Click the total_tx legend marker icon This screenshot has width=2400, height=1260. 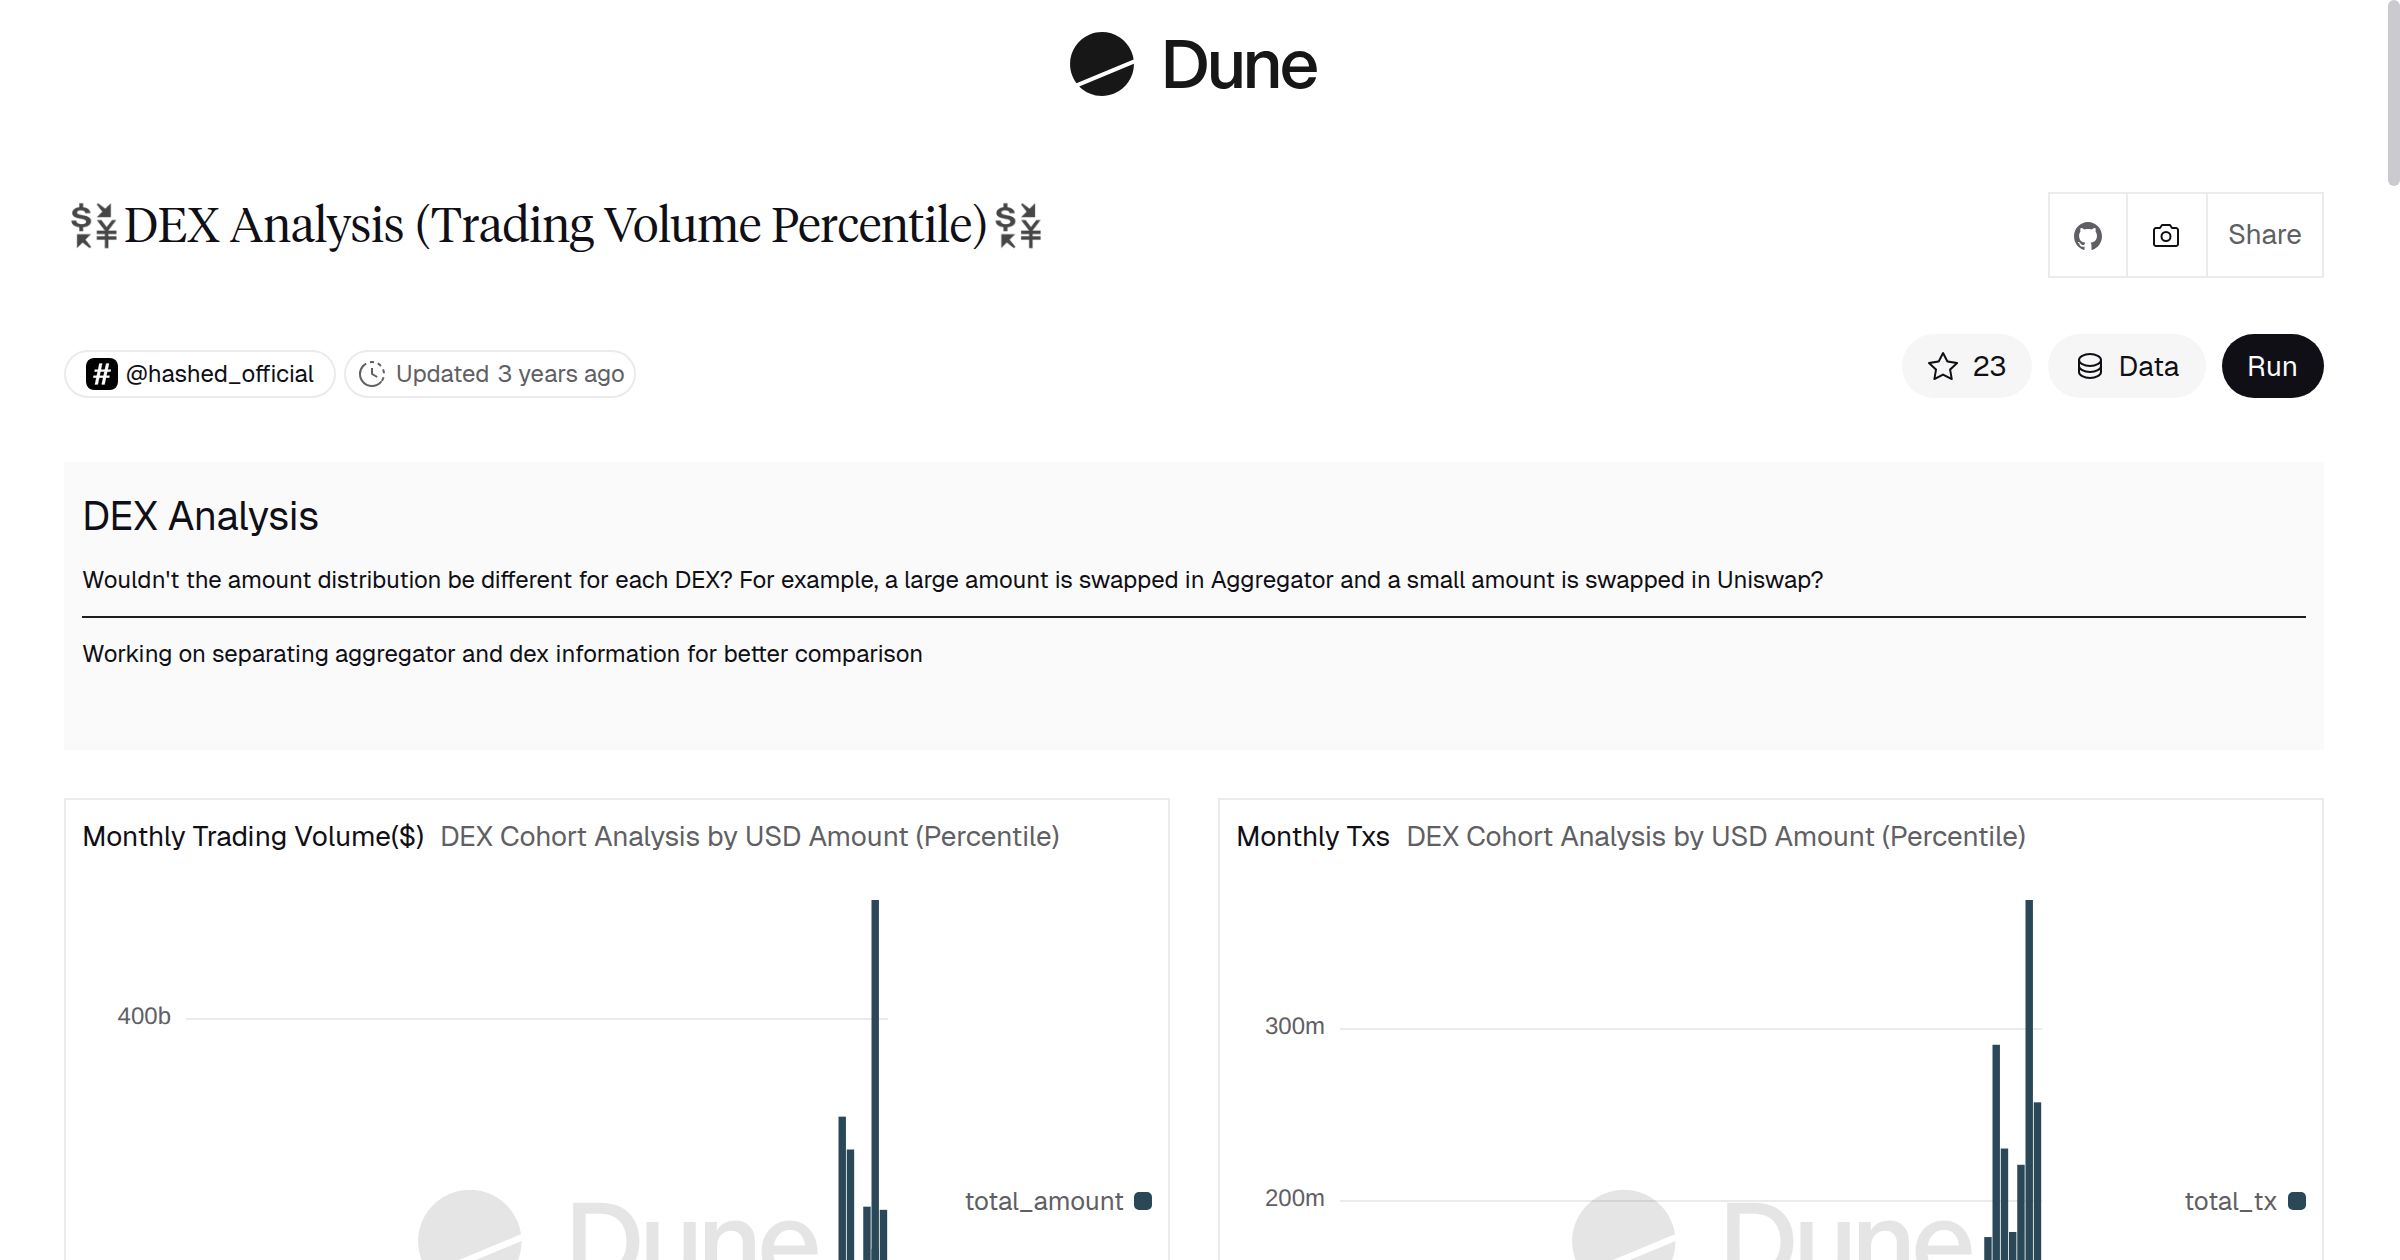2297,1201
